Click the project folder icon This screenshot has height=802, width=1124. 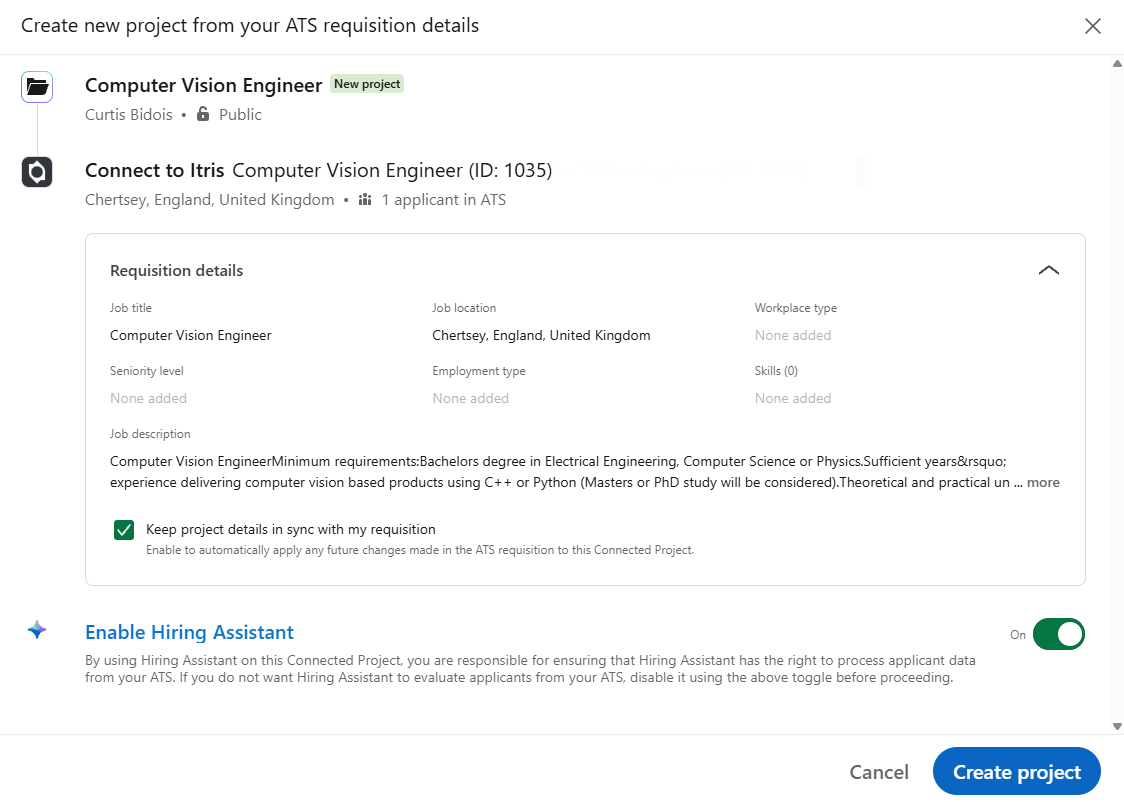point(37,87)
